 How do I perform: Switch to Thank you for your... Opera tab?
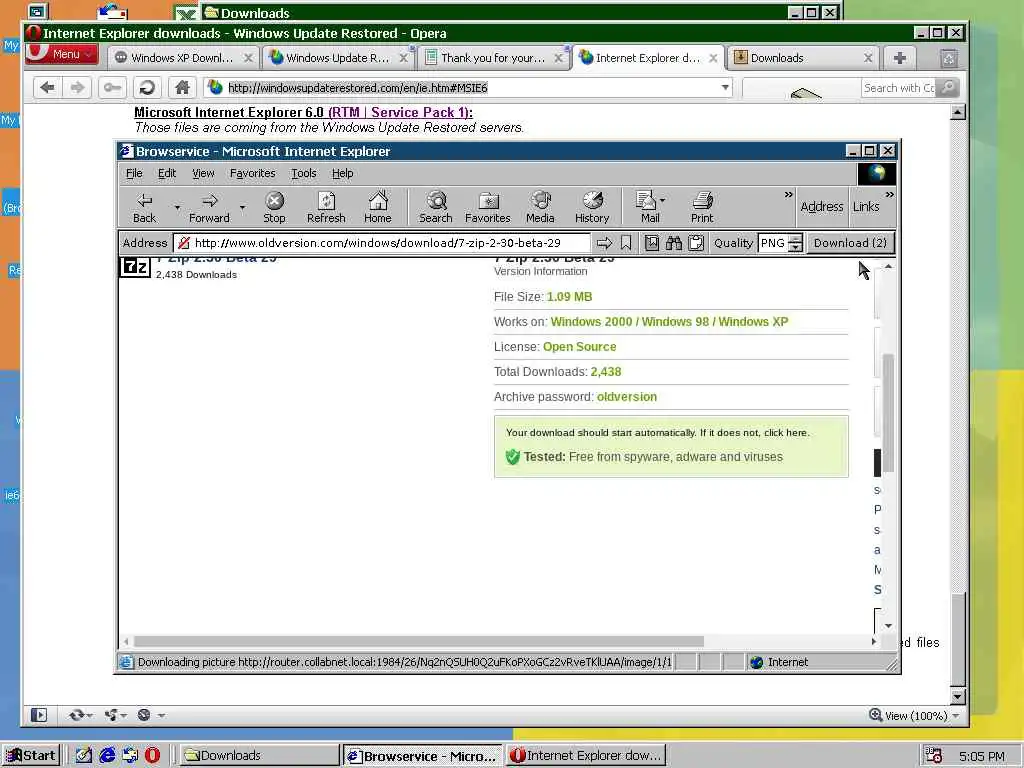(x=492, y=58)
